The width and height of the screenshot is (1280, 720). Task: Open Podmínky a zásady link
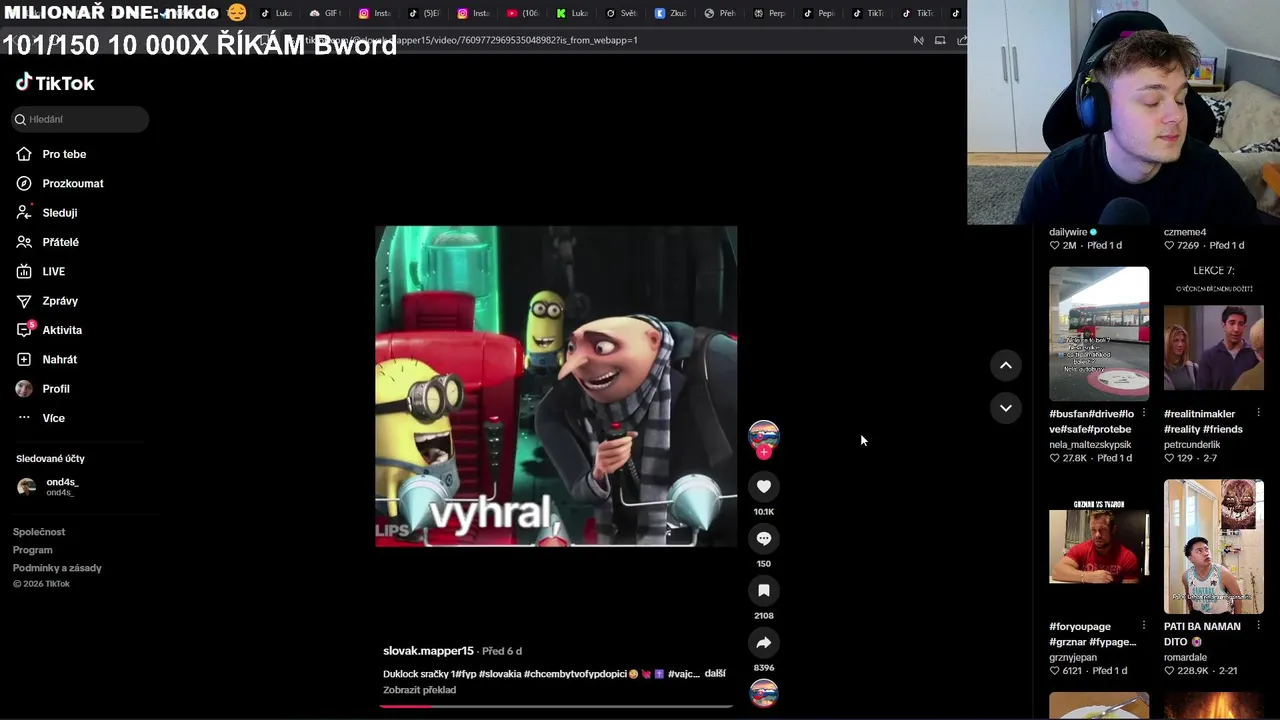57,568
